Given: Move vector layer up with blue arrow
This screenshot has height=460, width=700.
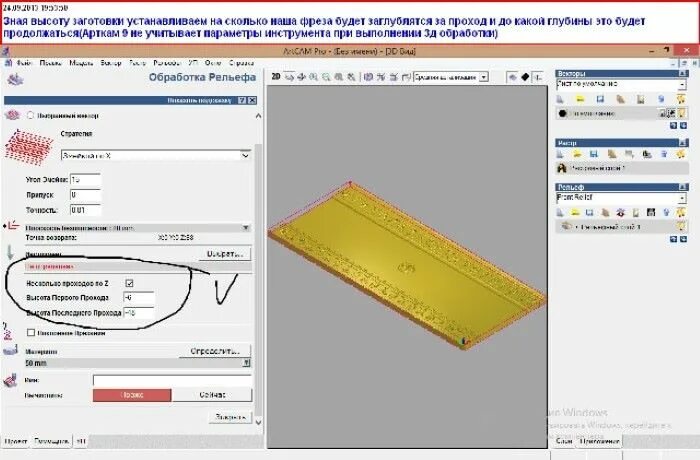Looking at the screenshot, I should (x=674, y=126).
